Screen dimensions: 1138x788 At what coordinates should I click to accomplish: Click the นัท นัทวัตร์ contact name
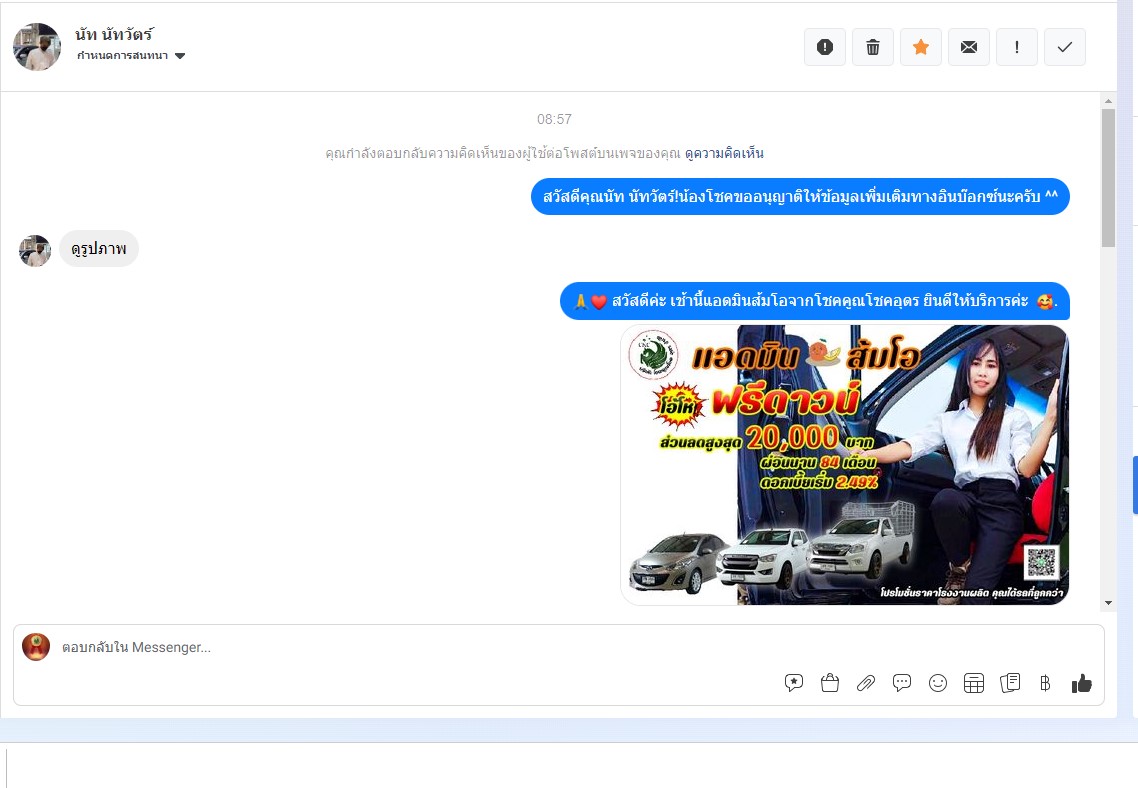[114, 35]
